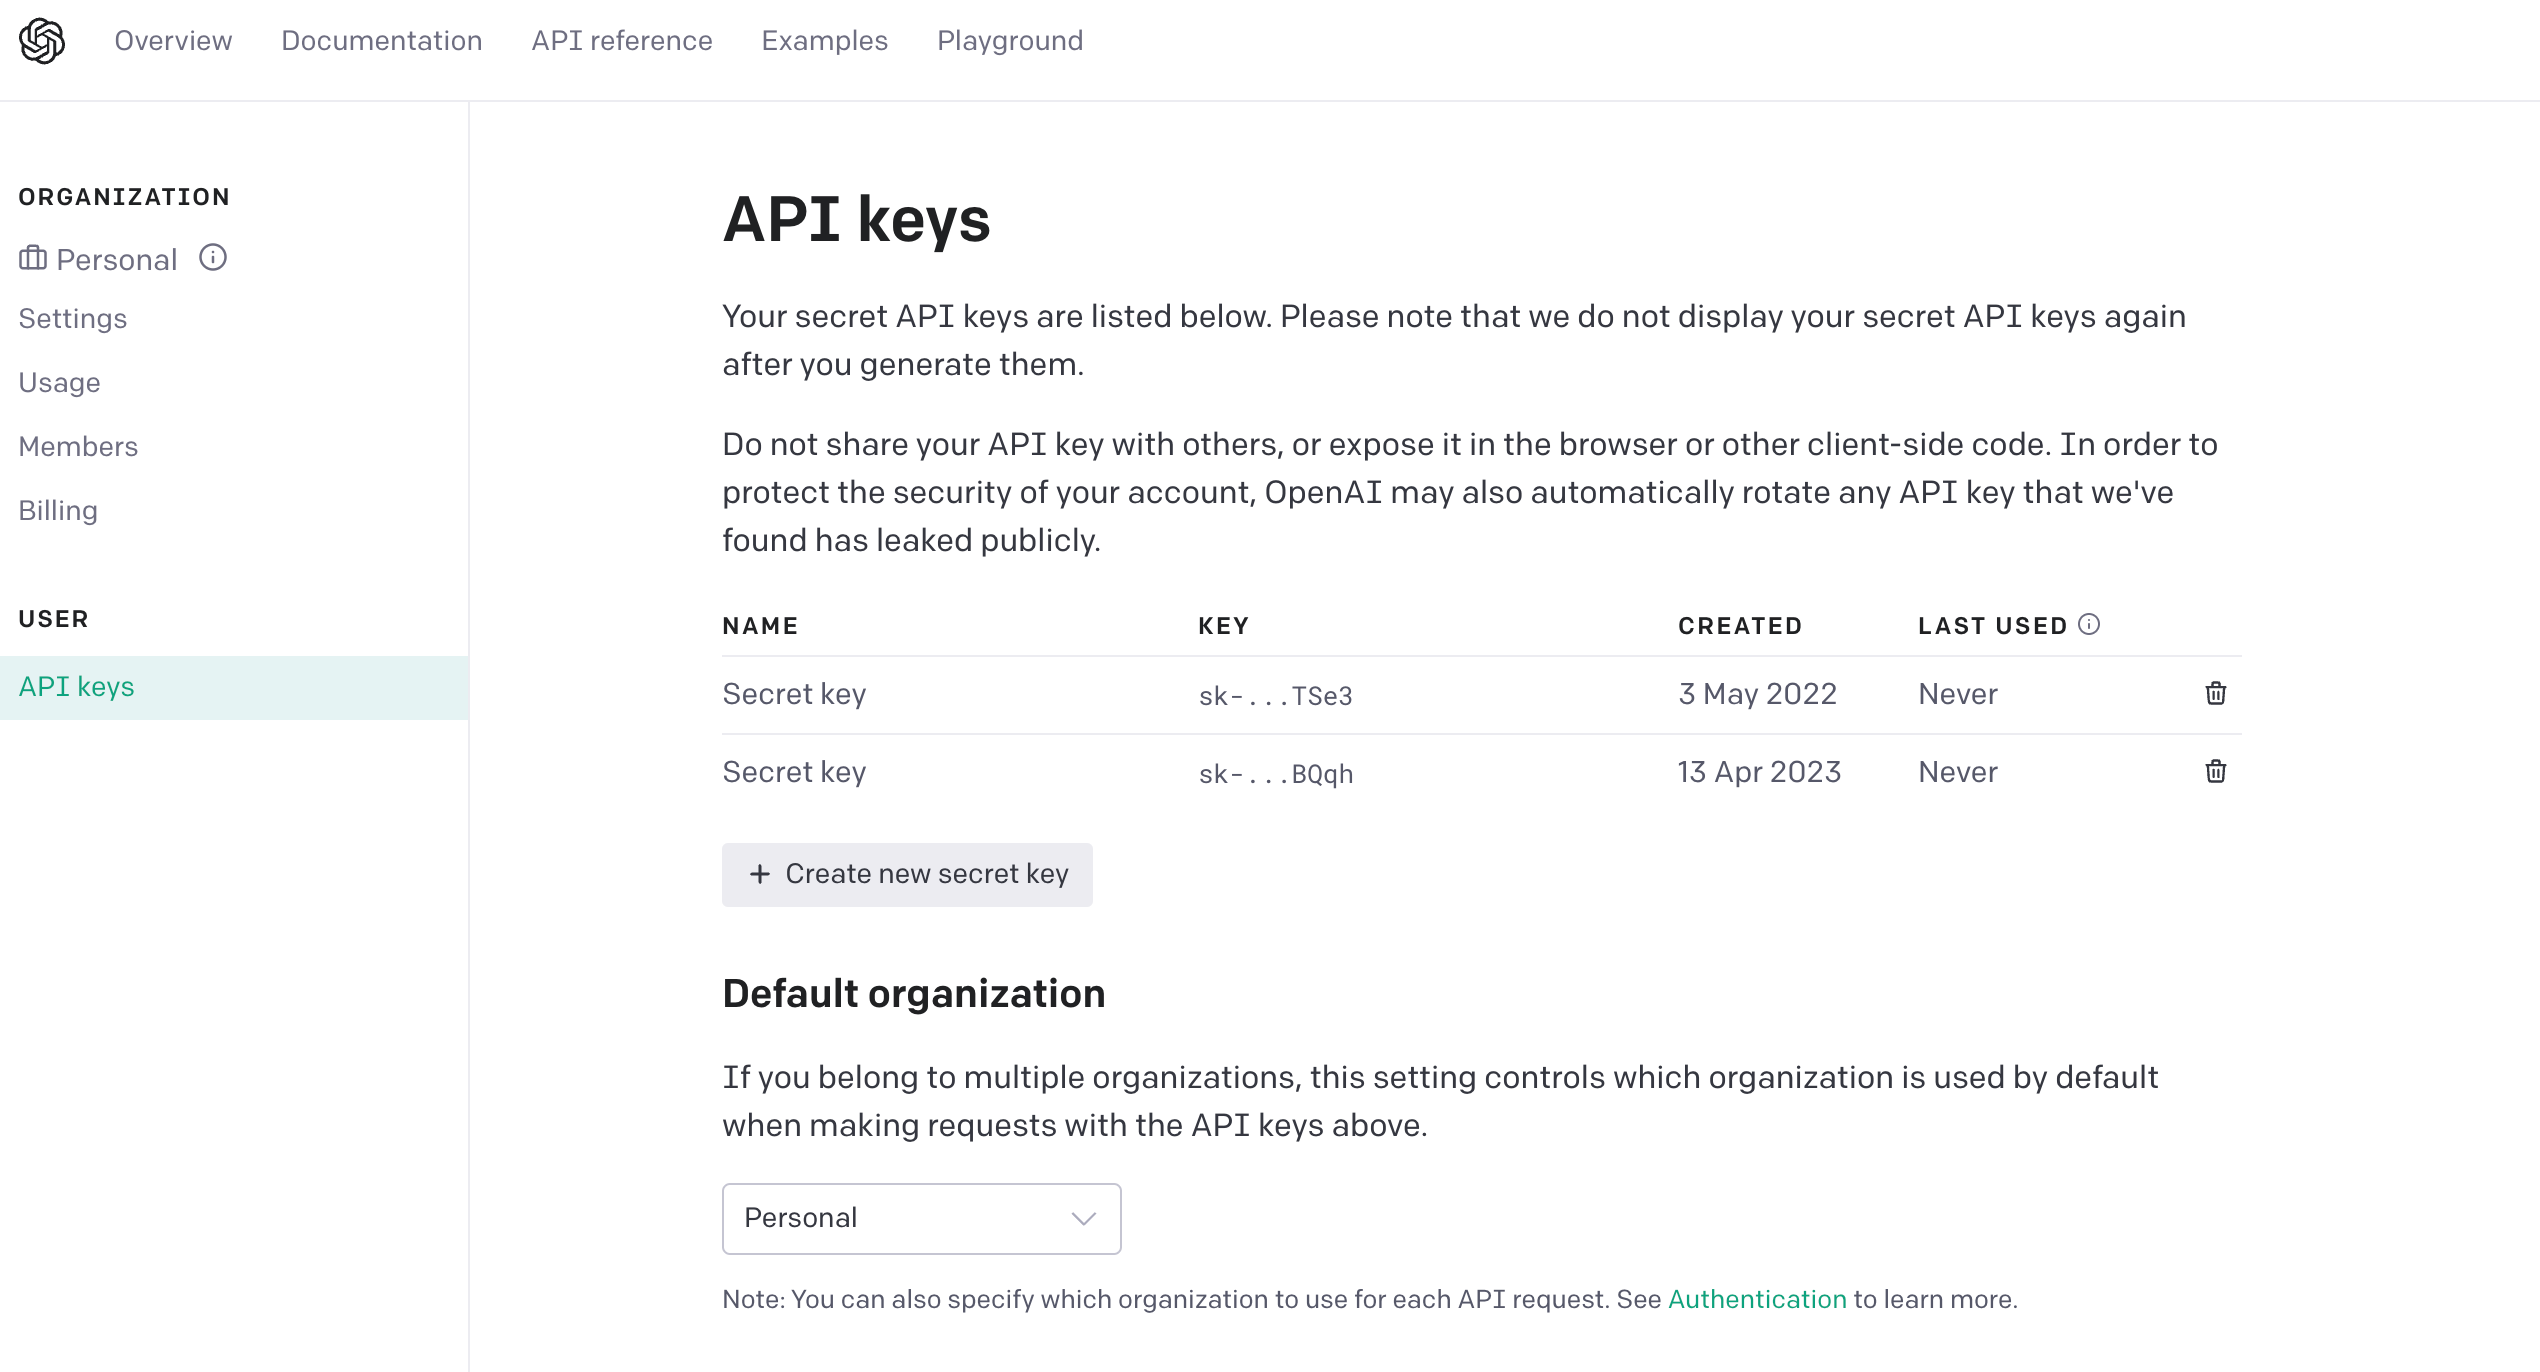Click the Personal organization briefcase icon
This screenshot has height=1372, width=2540.
(33, 258)
